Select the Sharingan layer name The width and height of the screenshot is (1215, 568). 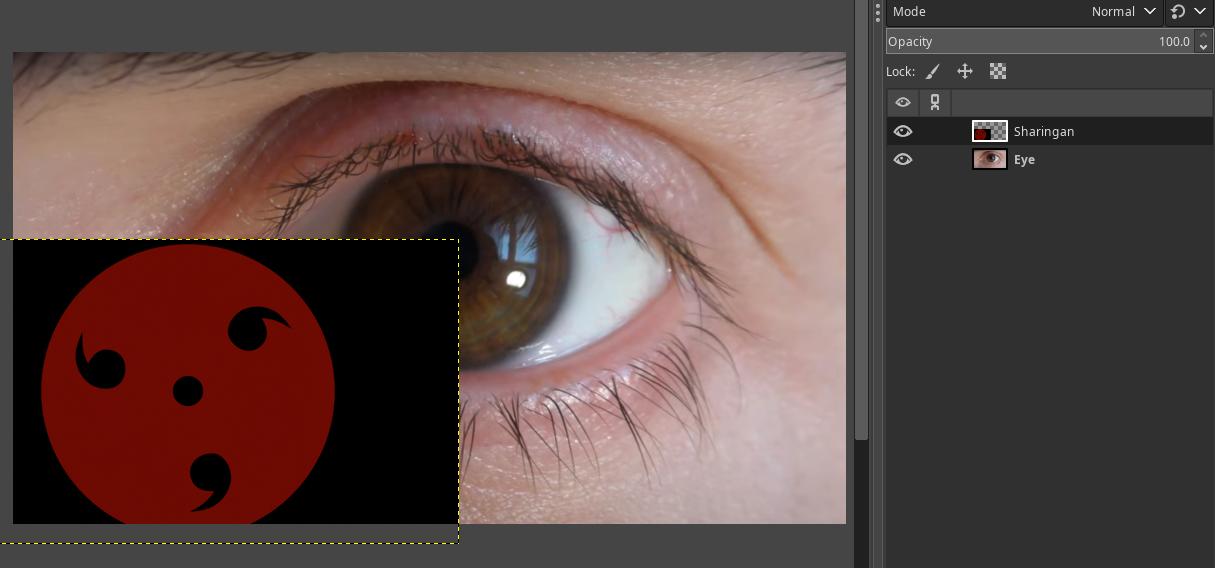(1044, 131)
